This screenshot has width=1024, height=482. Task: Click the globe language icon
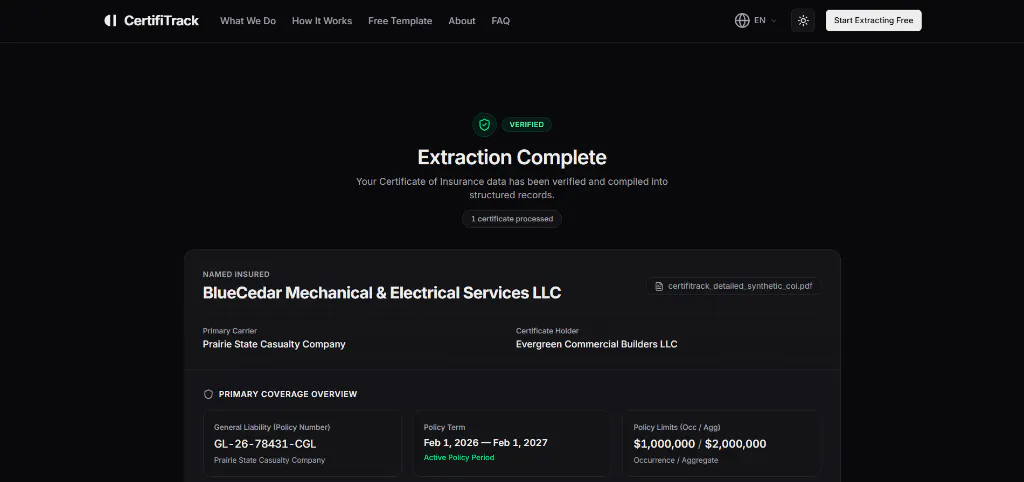tap(742, 20)
